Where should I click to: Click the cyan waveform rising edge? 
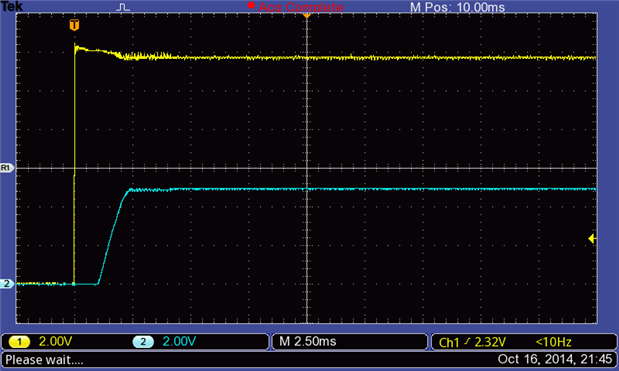[x=113, y=237]
